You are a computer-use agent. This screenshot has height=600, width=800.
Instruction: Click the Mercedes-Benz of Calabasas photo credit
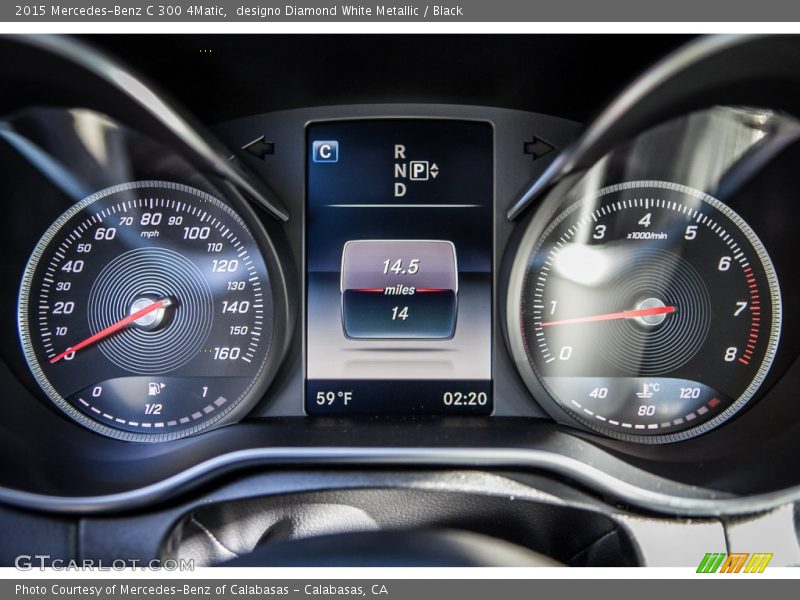pos(201,590)
